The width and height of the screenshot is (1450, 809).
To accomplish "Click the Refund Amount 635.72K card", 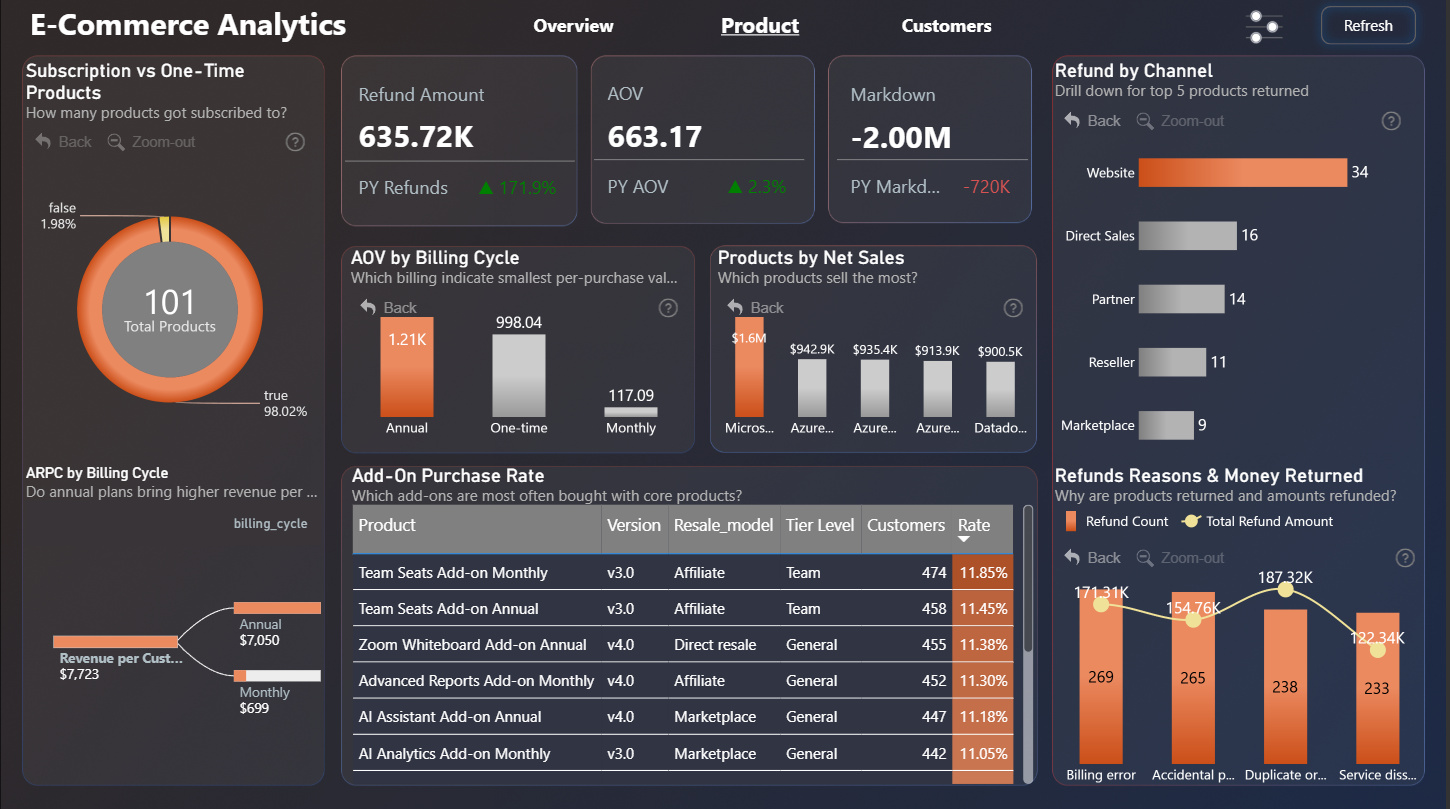I will [459, 141].
